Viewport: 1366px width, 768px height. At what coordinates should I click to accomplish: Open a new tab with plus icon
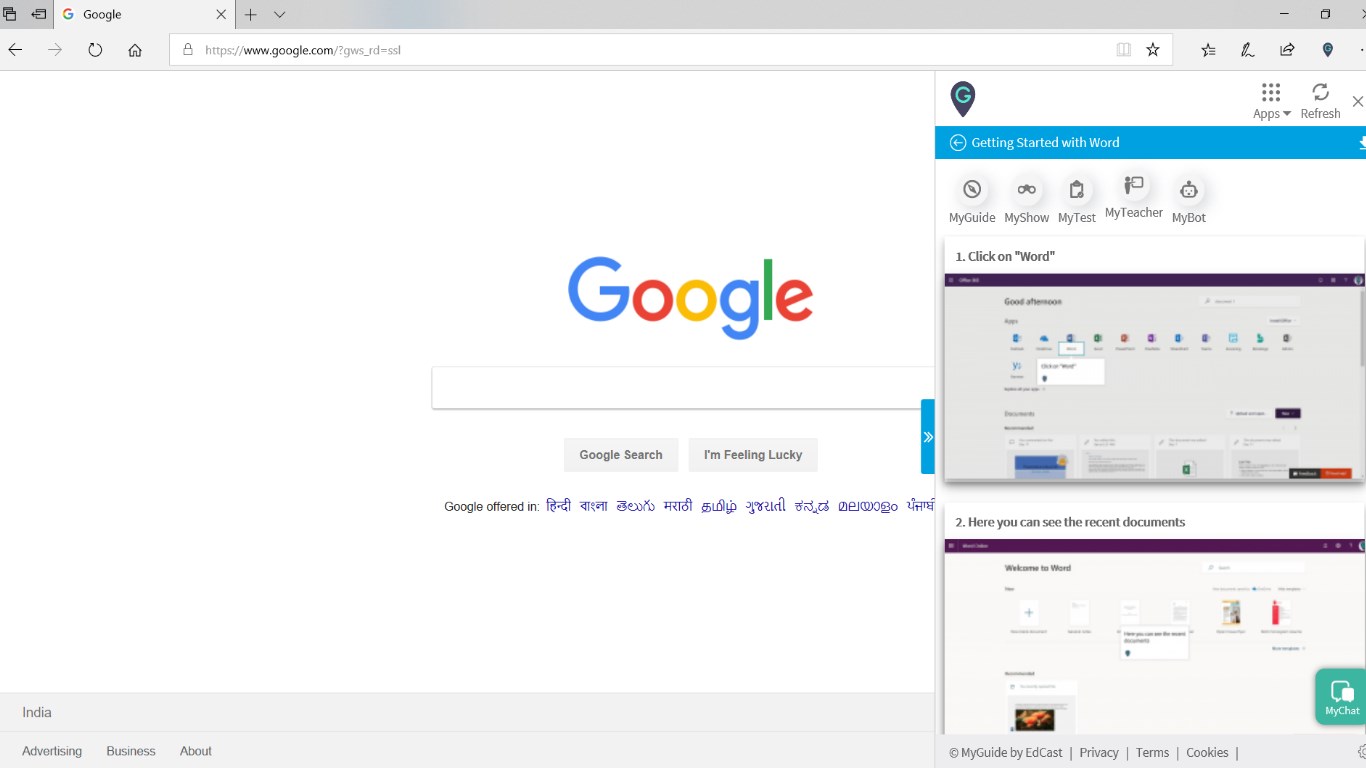point(251,14)
